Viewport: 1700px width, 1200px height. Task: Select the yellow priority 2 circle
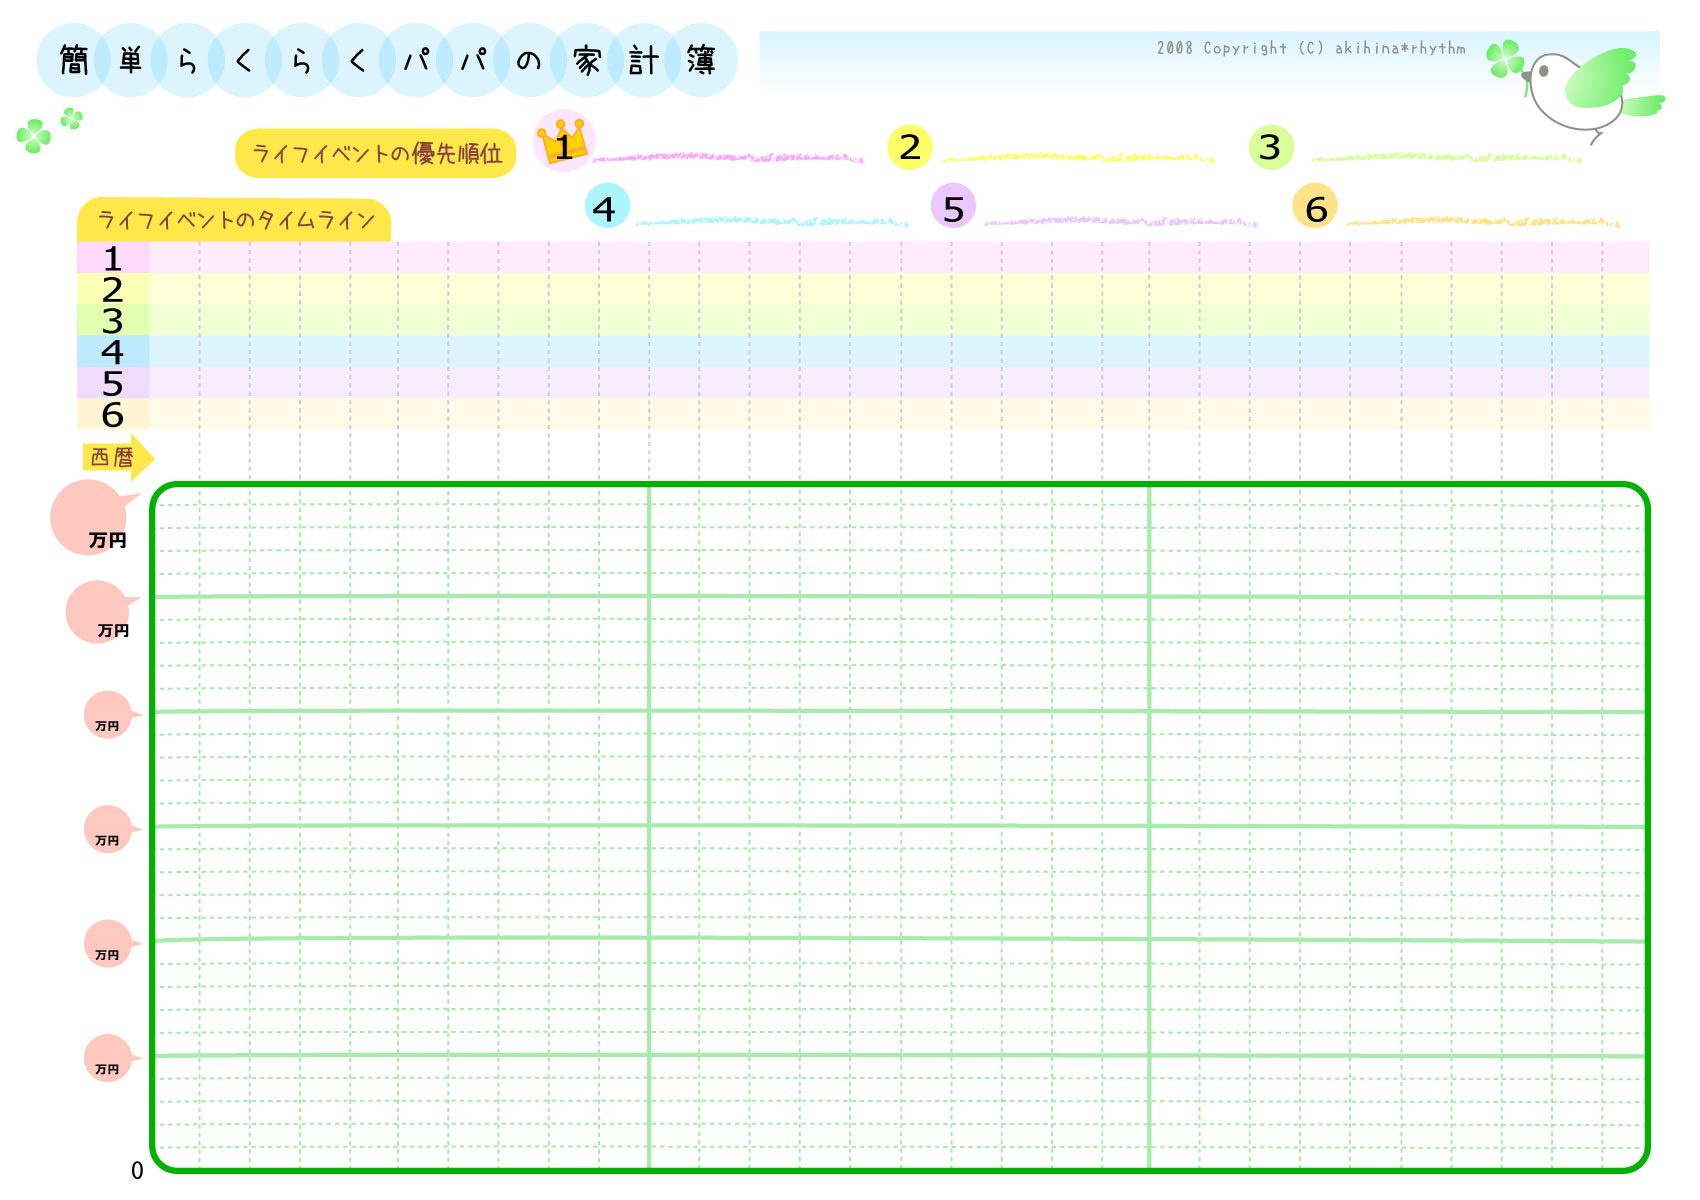click(x=910, y=147)
